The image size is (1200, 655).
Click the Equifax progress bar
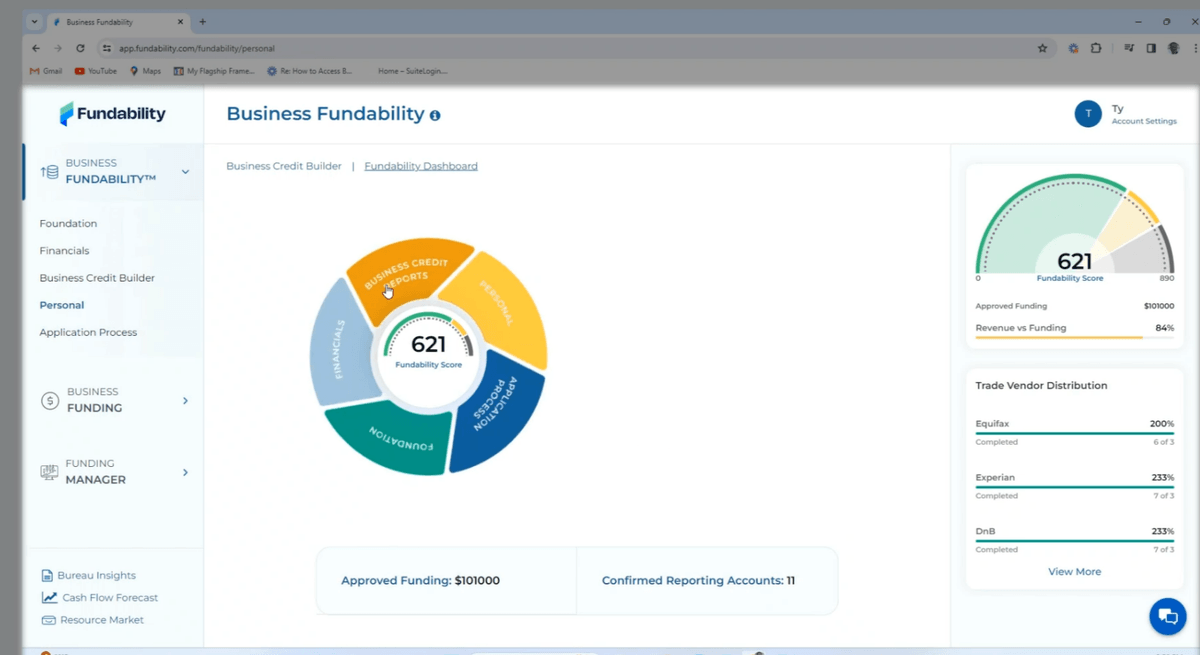pos(1074,433)
